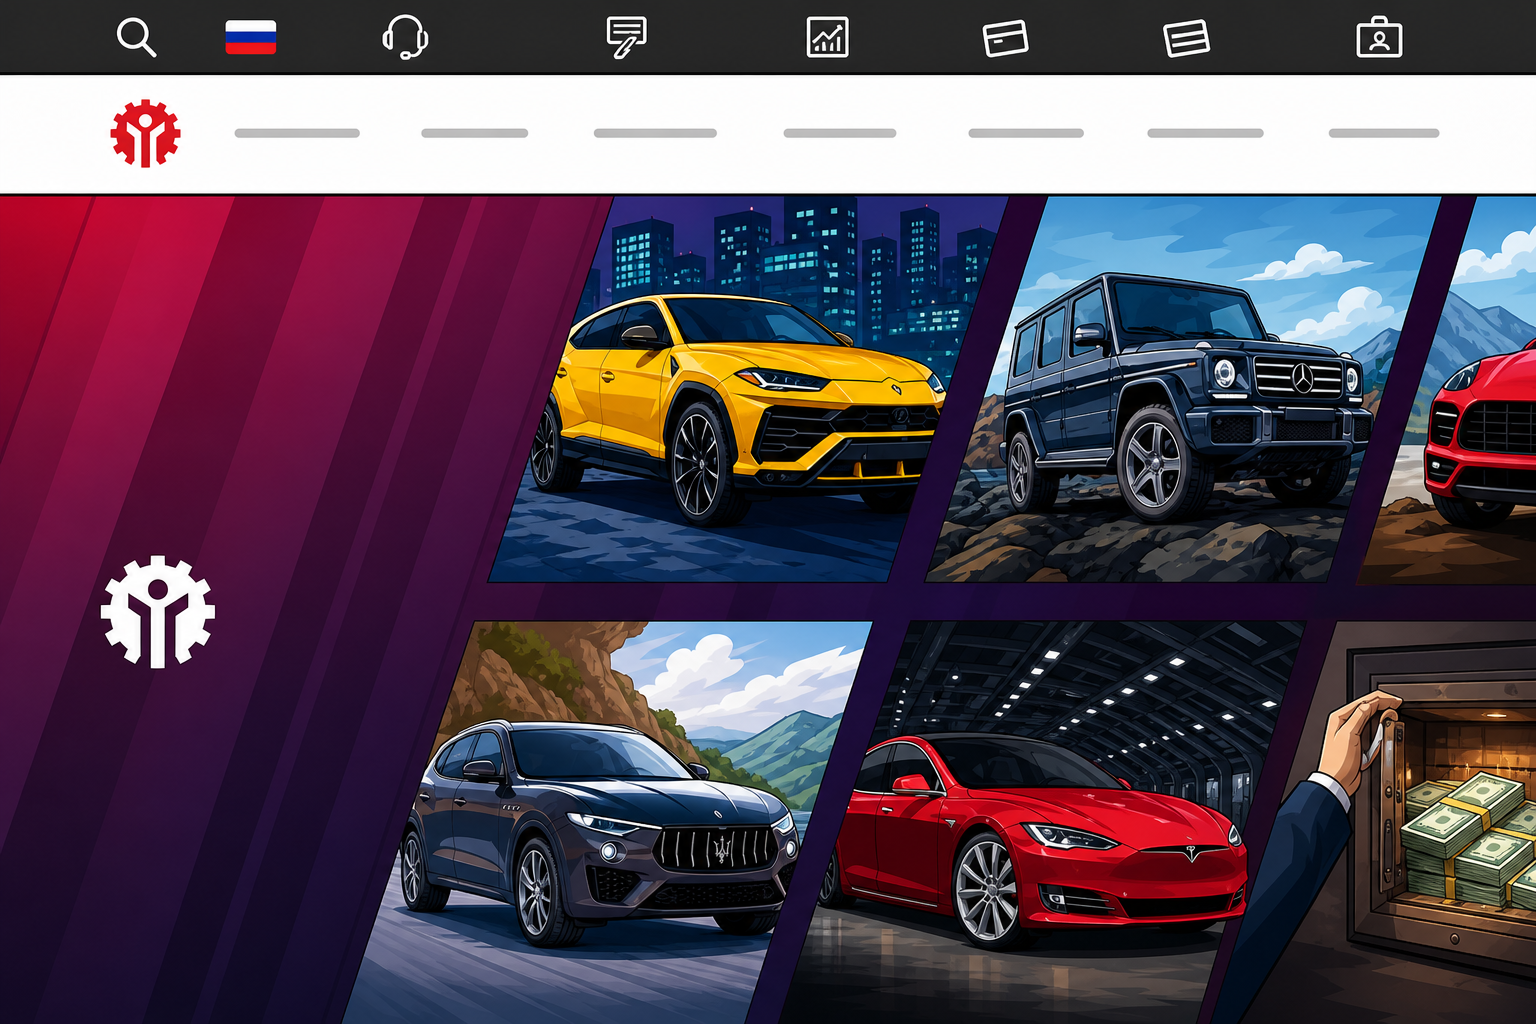Screen dimensions: 1536x1024
Task: Click the white gear logo on banner
Action: coord(157,611)
